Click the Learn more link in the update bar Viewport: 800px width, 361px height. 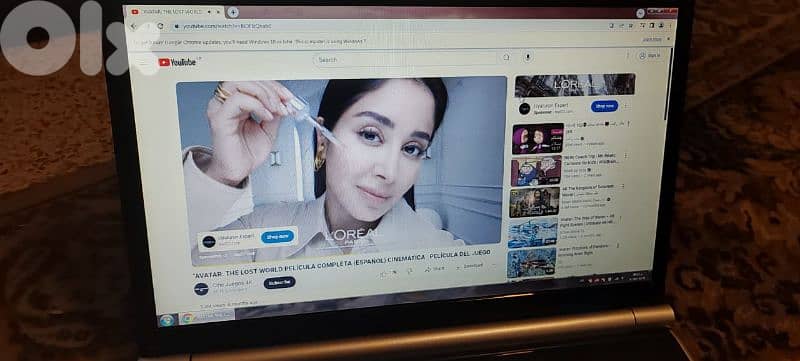tap(652, 39)
